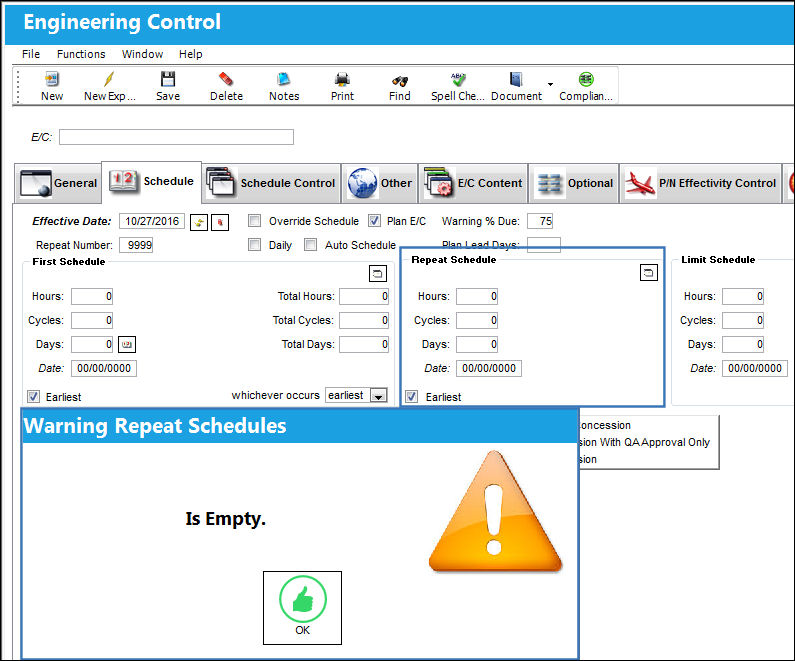795x661 pixels.
Task: Click the Repeat Schedule Date field
Action: 489,369
